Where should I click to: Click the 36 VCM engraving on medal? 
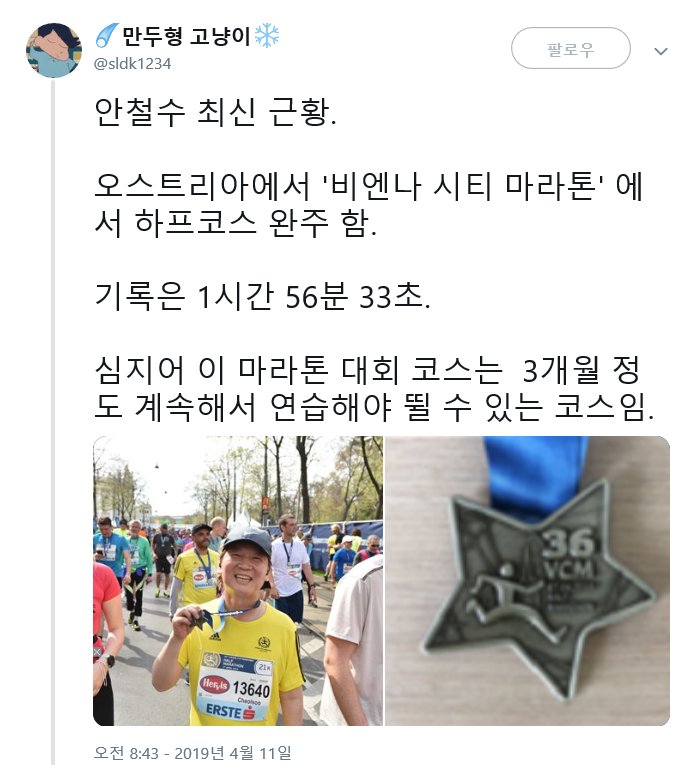(569, 554)
